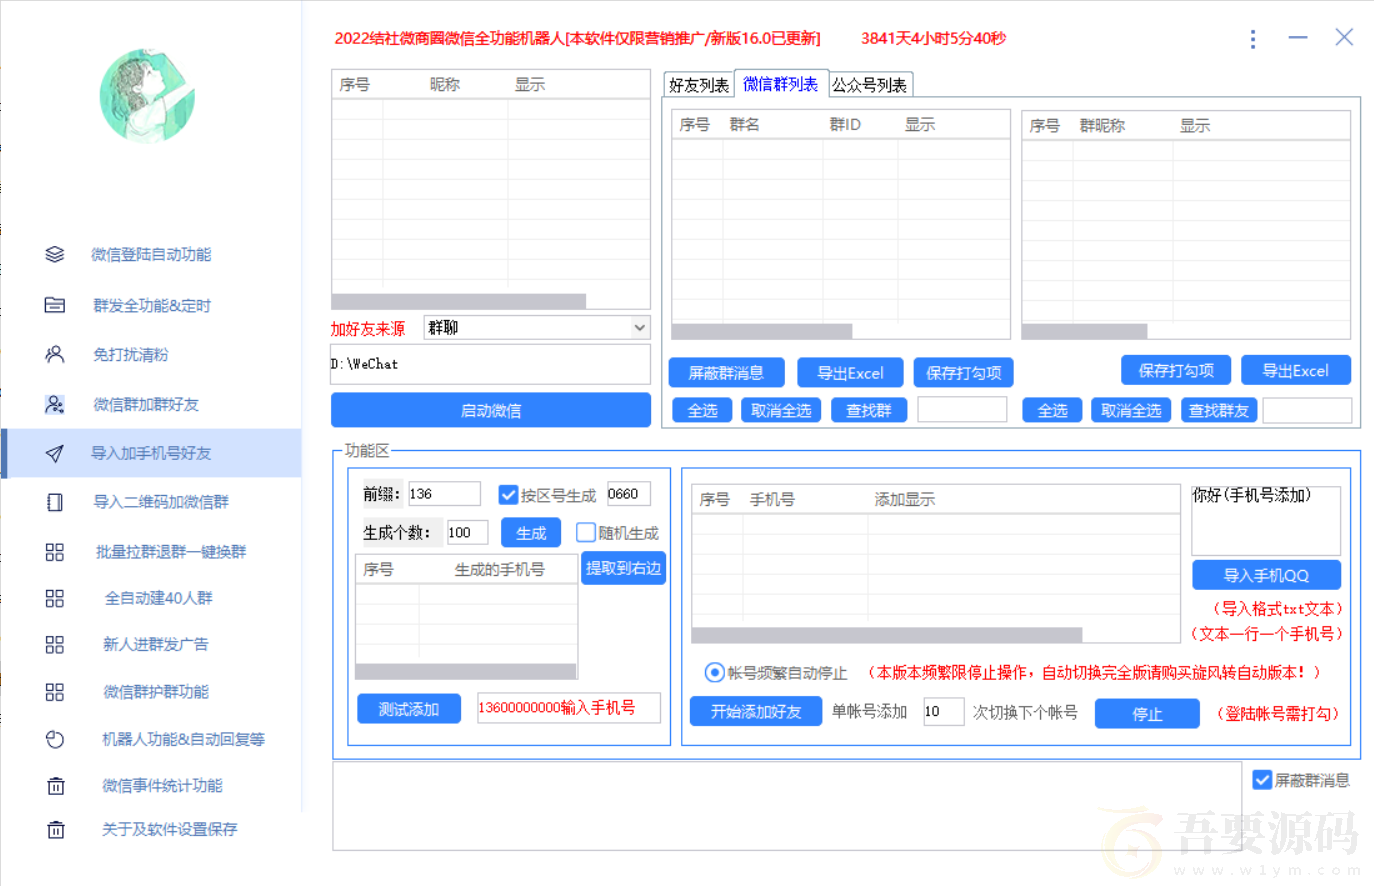The height and width of the screenshot is (886, 1374).
Task: Enable 随机生成 checkbox
Action: [x=586, y=533]
